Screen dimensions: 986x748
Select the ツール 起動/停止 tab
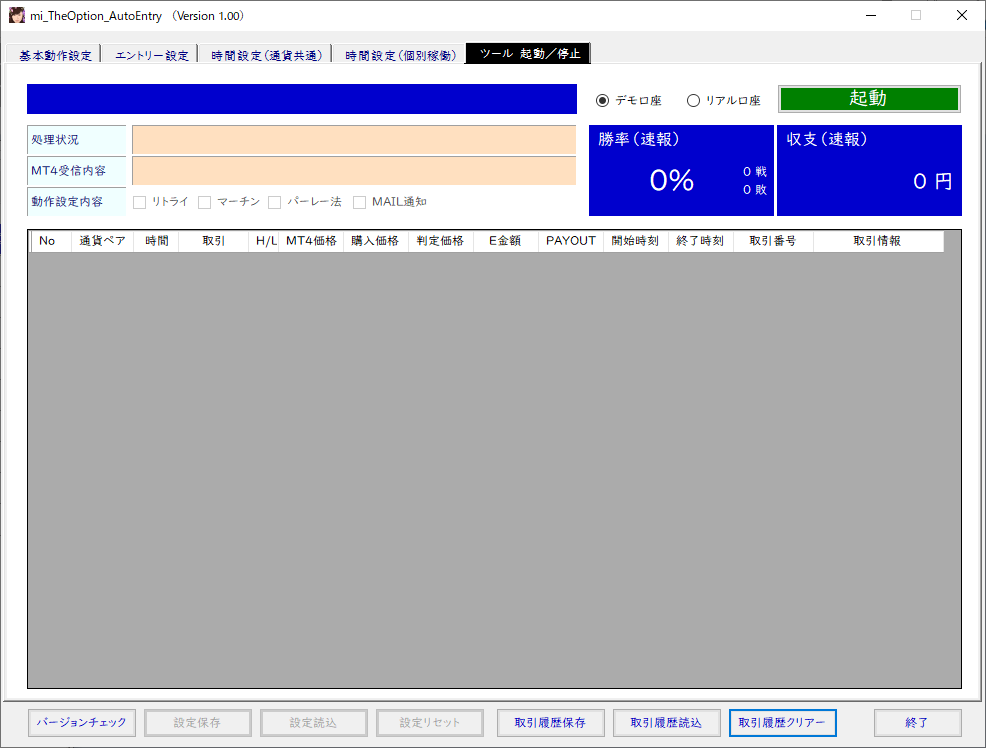[x=529, y=54]
